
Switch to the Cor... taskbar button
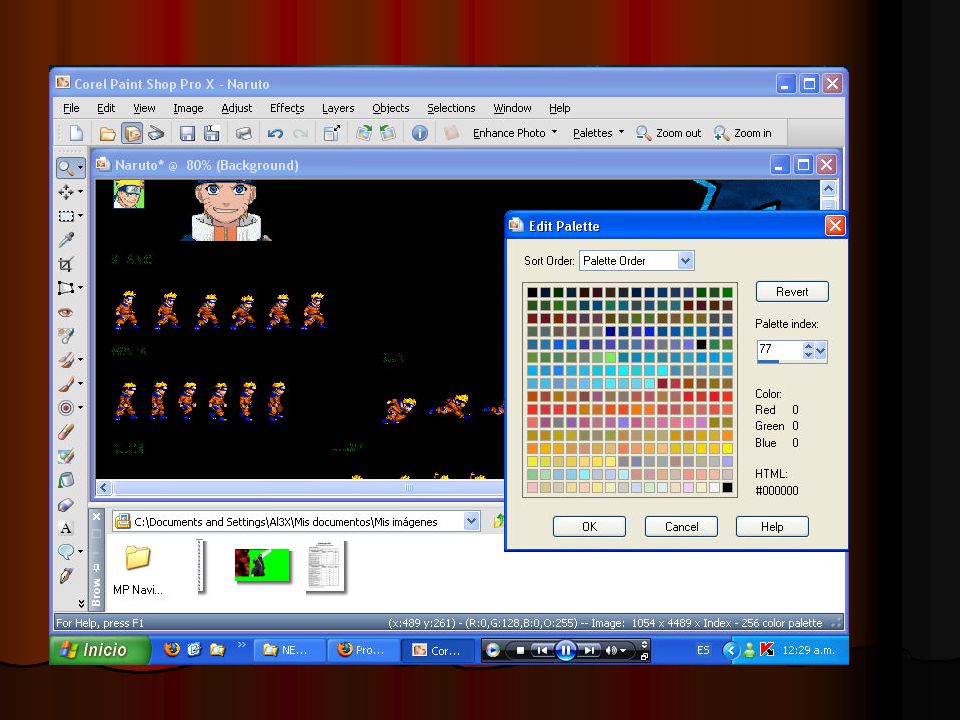click(x=438, y=650)
